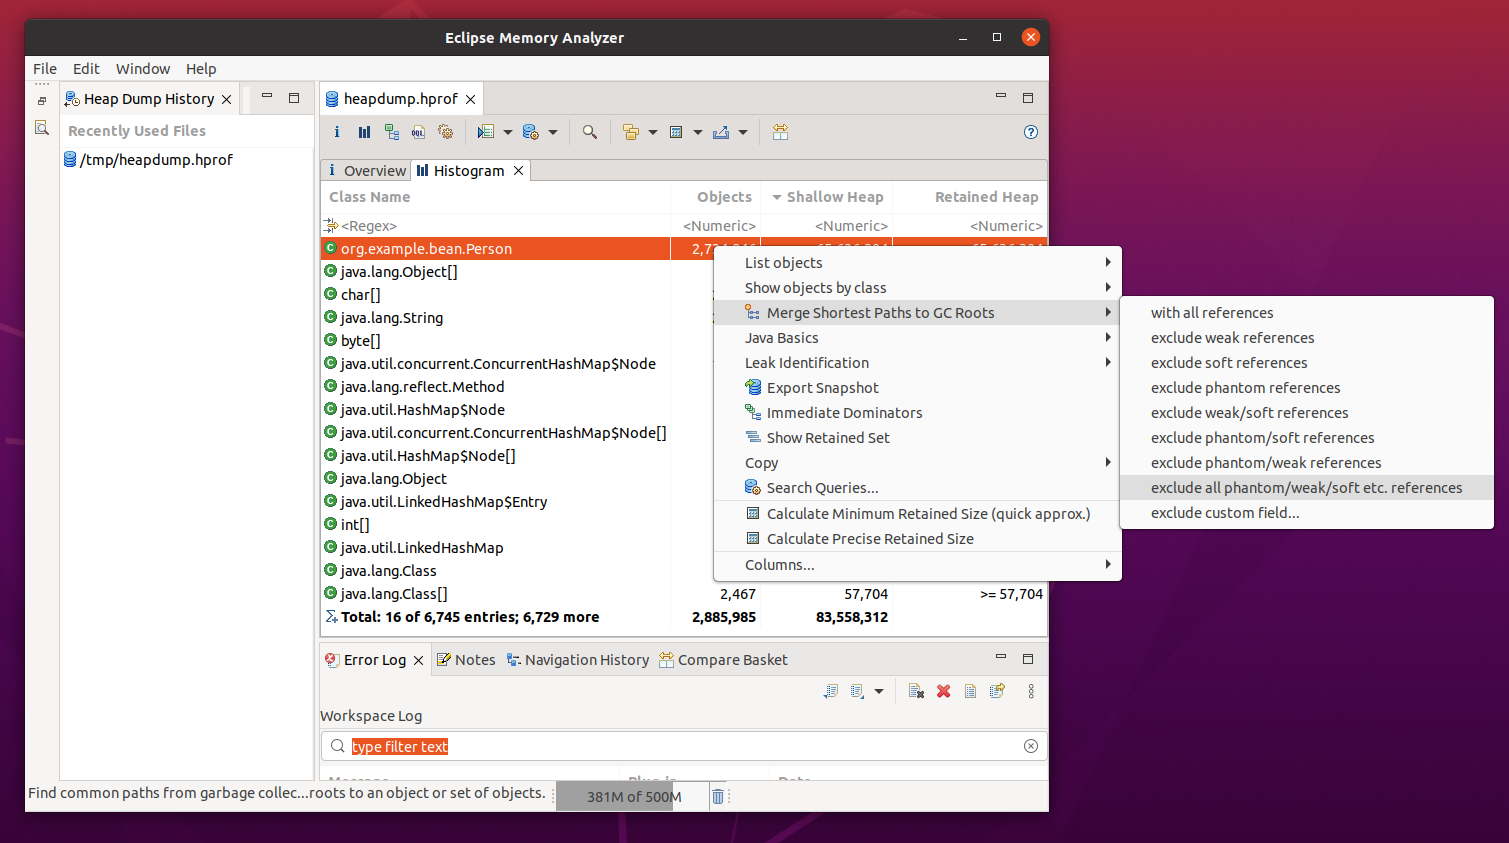Click the 'type filter text' input field
Viewport: 1509px width, 843px height.
(x=684, y=746)
